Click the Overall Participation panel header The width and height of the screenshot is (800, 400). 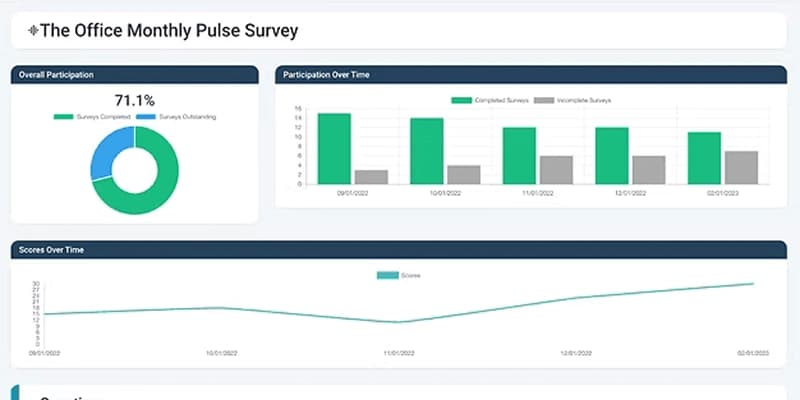135,75
